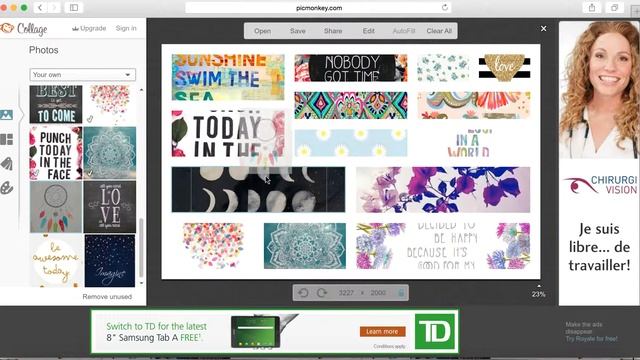640x360 pixels.
Task: Toggle the Safari sidebar button
Action: [x=74, y=7]
